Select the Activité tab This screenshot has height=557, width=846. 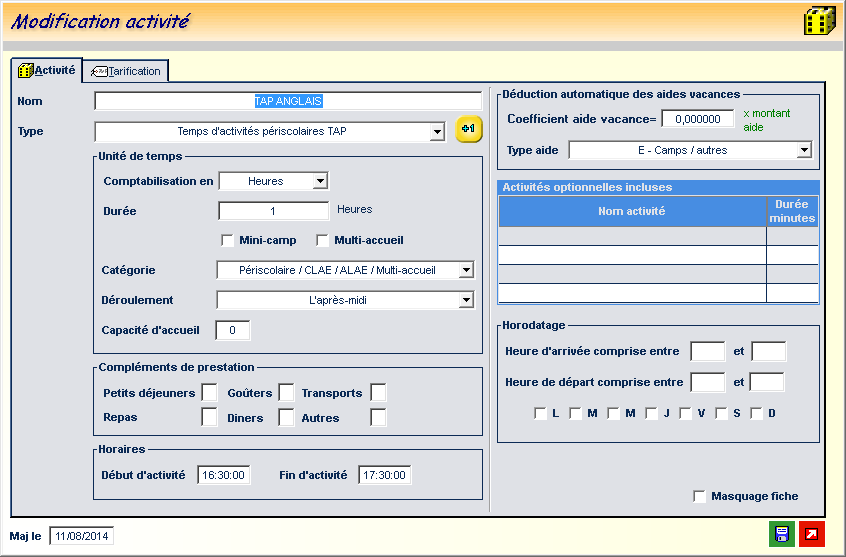47,70
